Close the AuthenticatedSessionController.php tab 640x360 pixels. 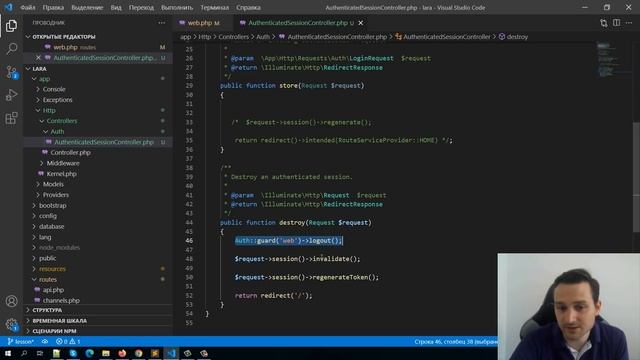click(361, 23)
